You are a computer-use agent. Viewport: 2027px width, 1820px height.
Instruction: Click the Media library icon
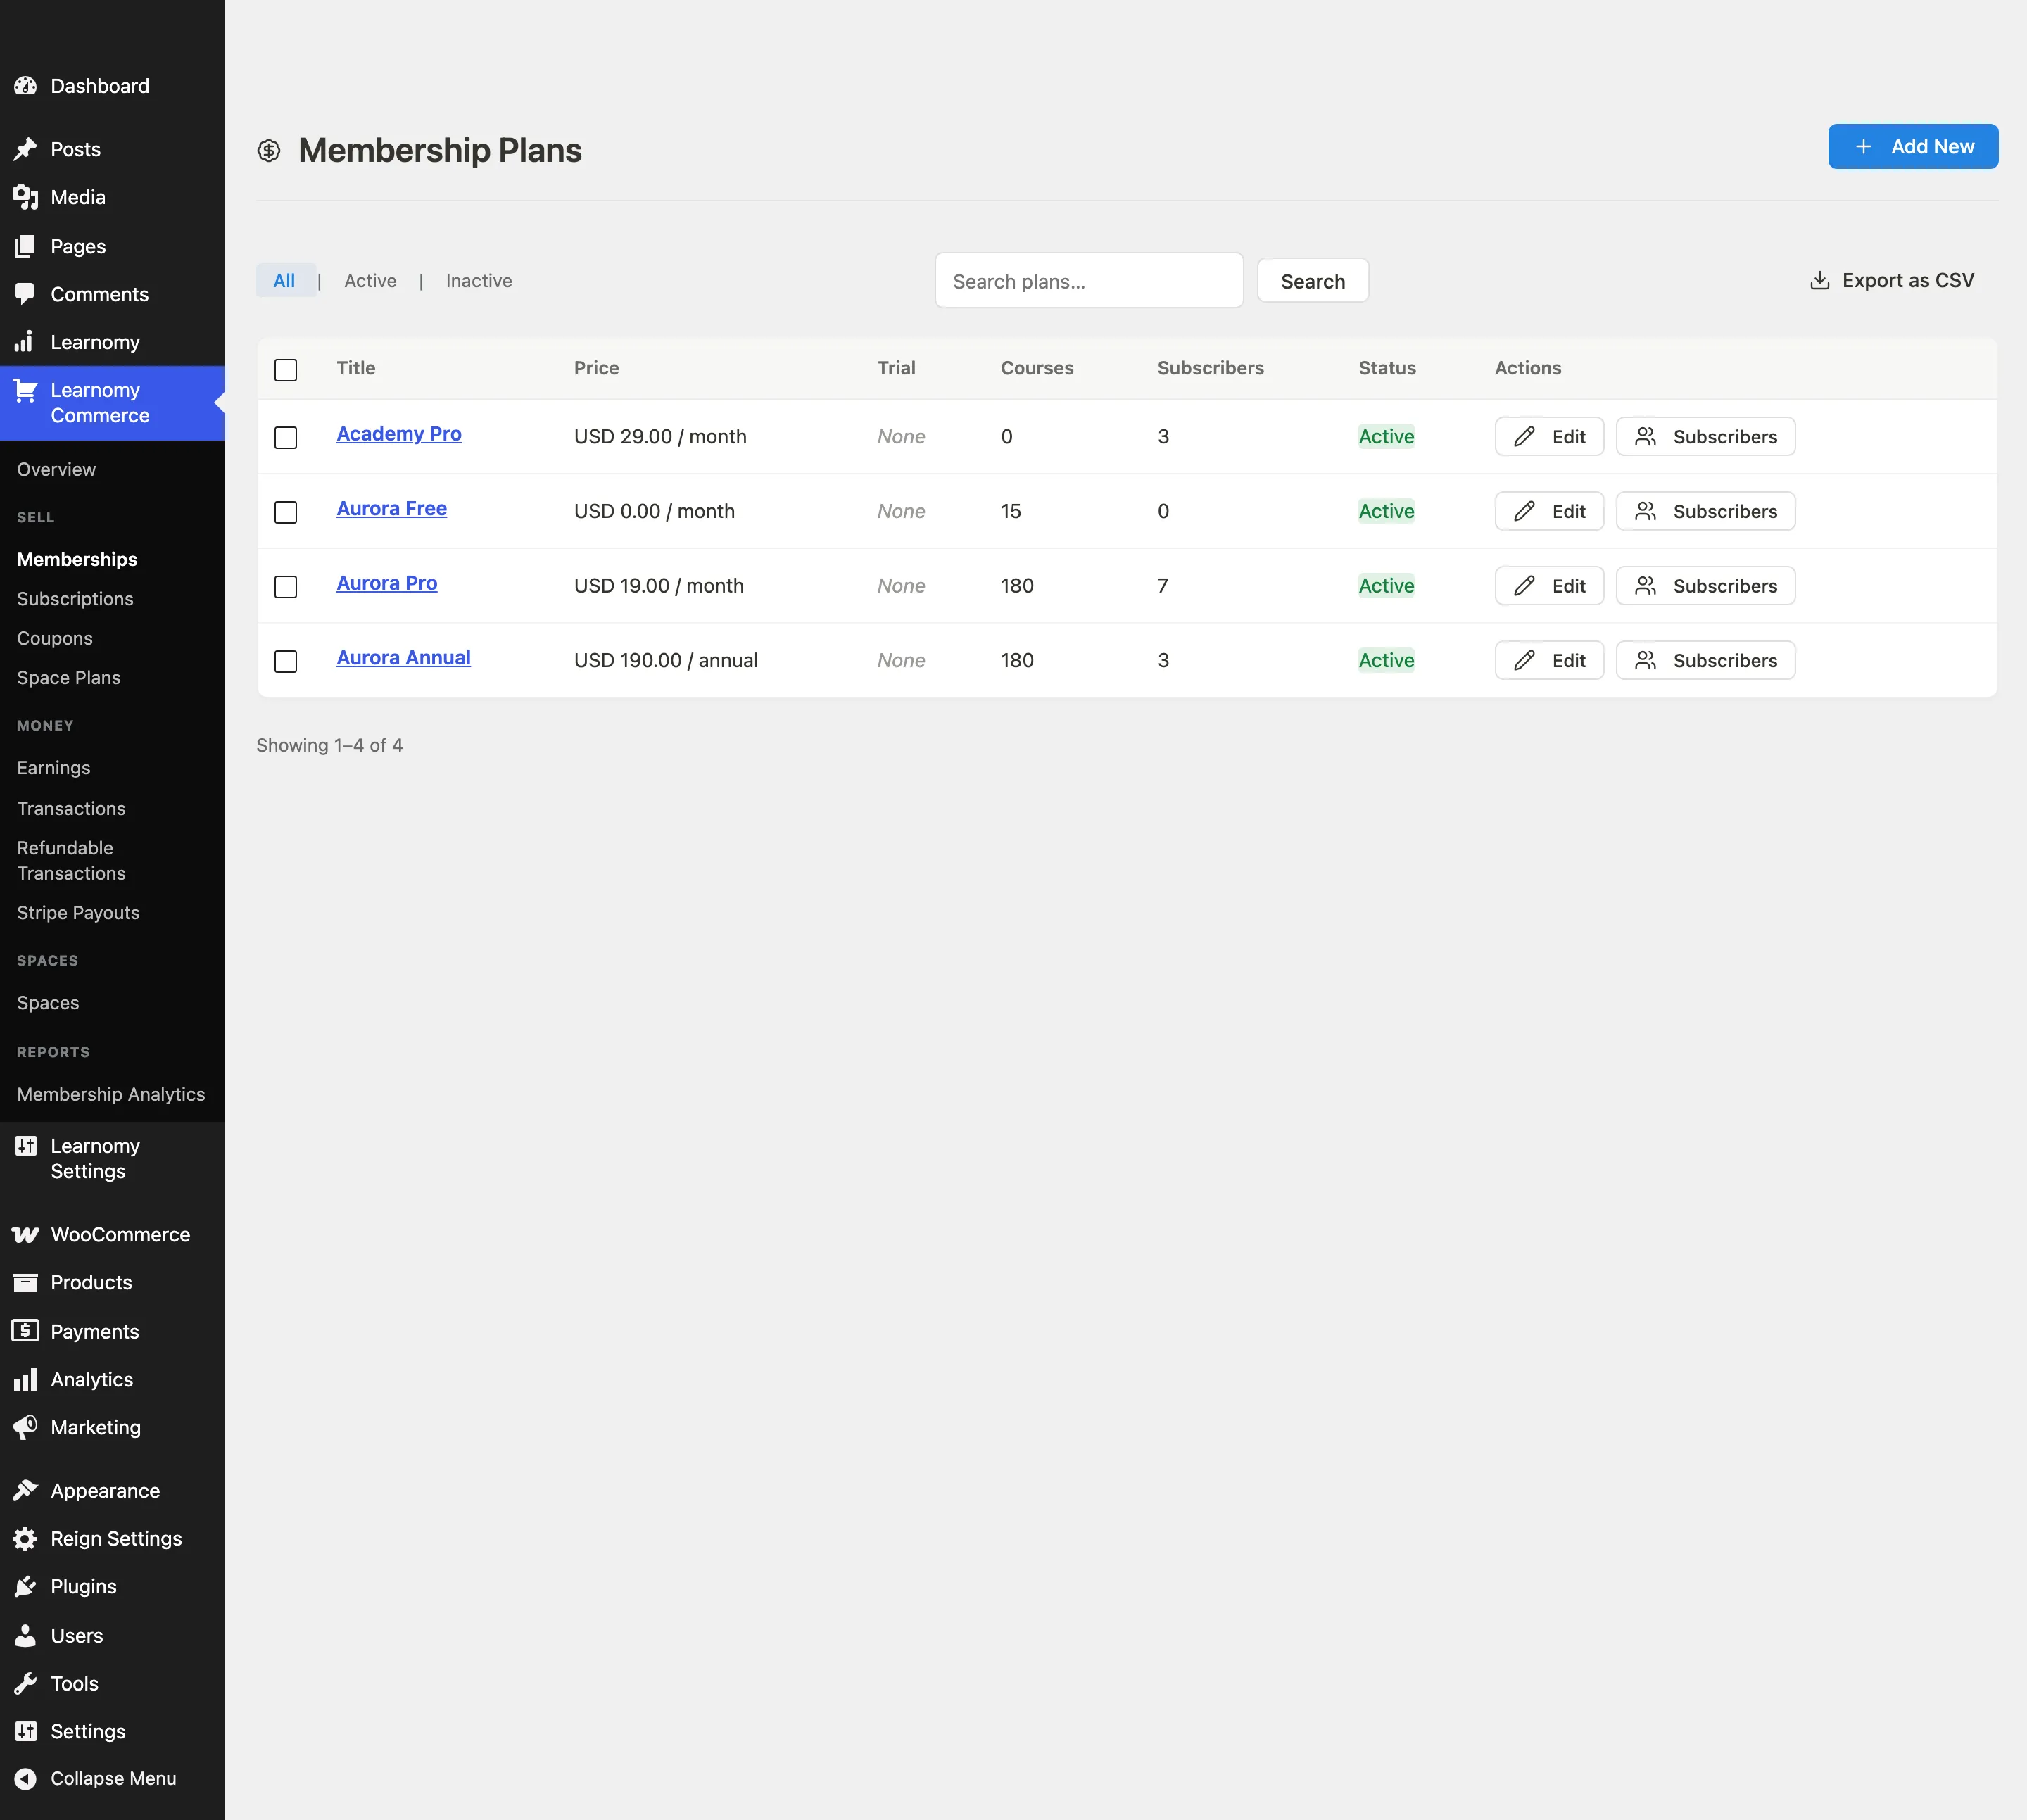[x=25, y=197]
